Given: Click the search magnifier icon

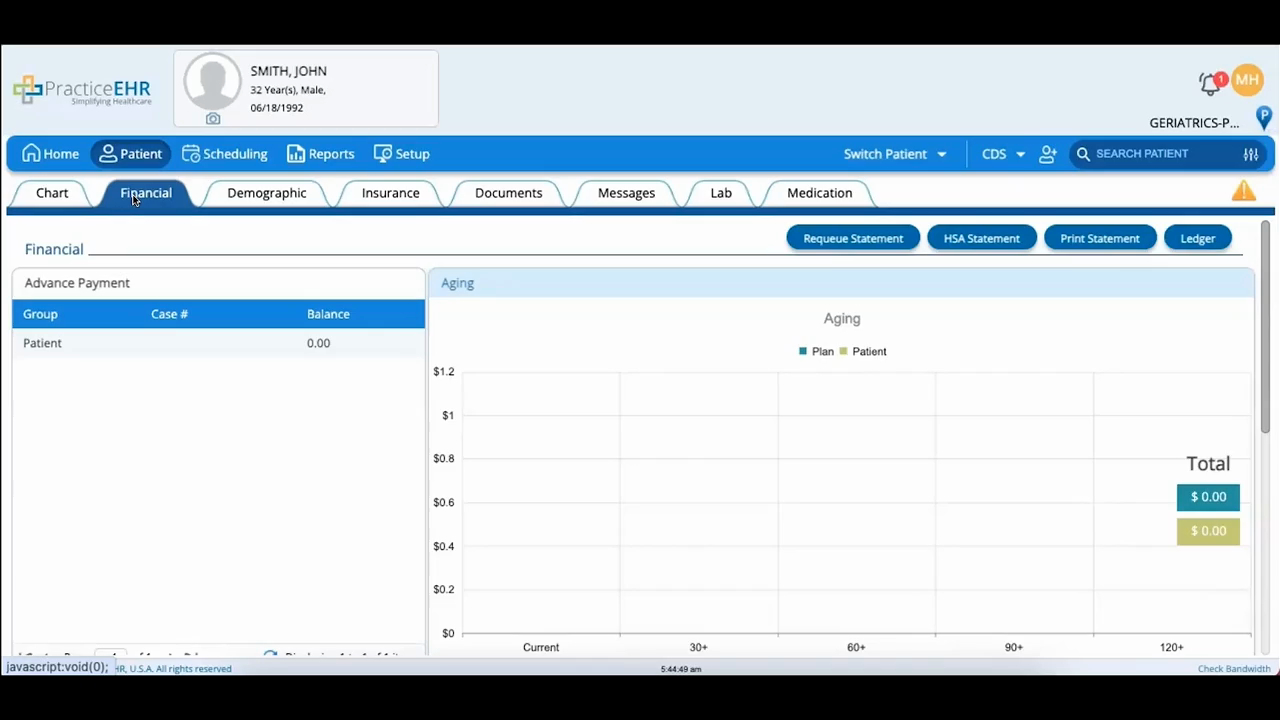Looking at the screenshot, I should click(1083, 154).
